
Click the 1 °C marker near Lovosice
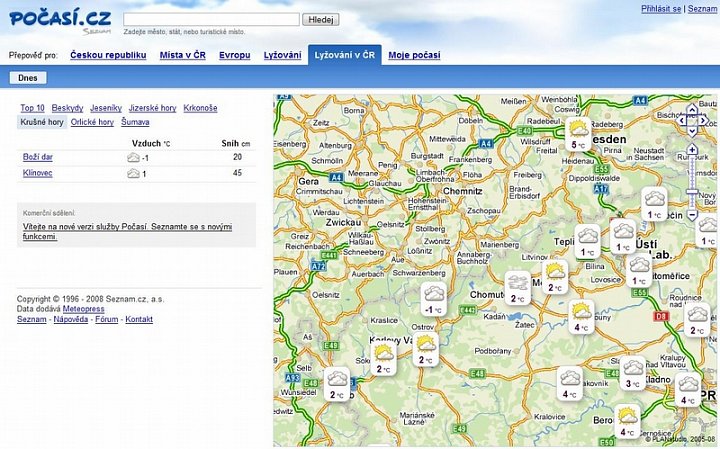pyautogui.click(x=639, y=270)
